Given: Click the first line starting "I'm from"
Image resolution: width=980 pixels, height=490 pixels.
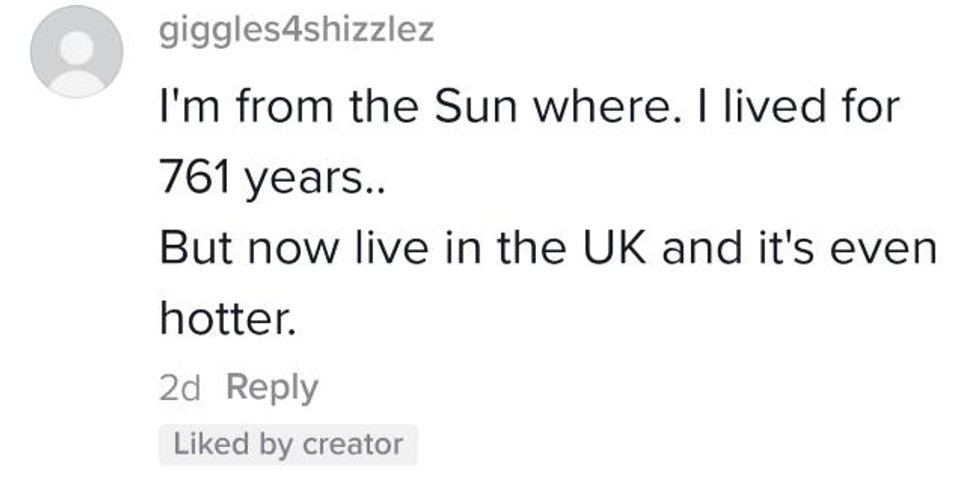Looking at the screenshot, I should (530, 105).
